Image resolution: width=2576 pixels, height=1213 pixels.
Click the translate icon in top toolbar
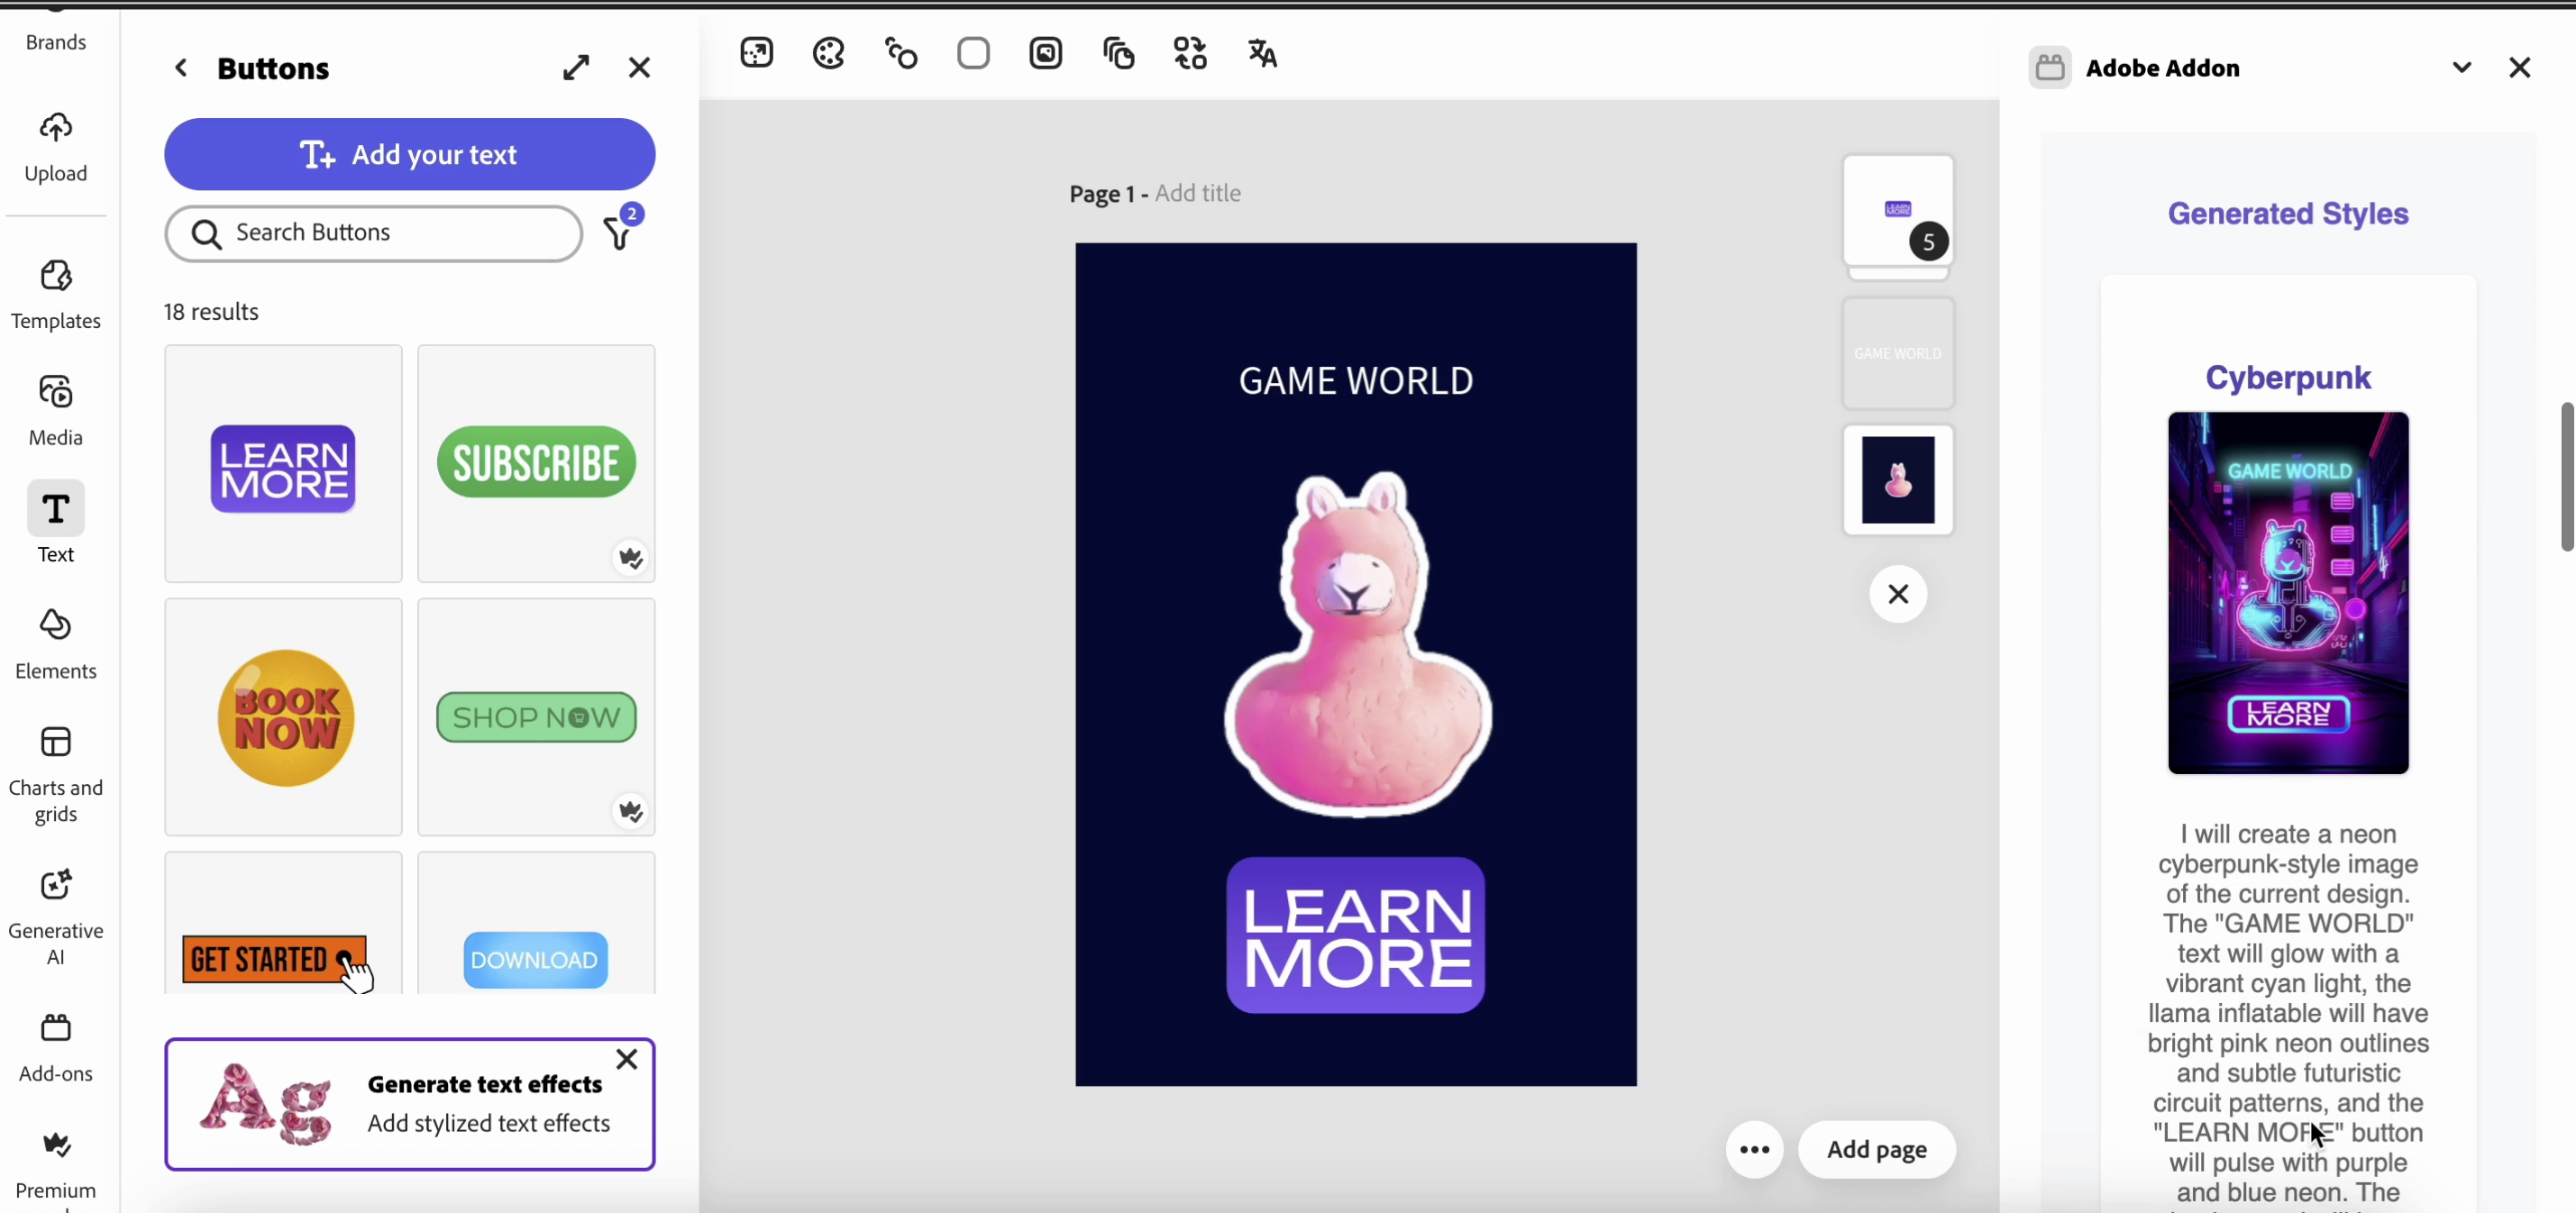click(x=1263, y=53)
